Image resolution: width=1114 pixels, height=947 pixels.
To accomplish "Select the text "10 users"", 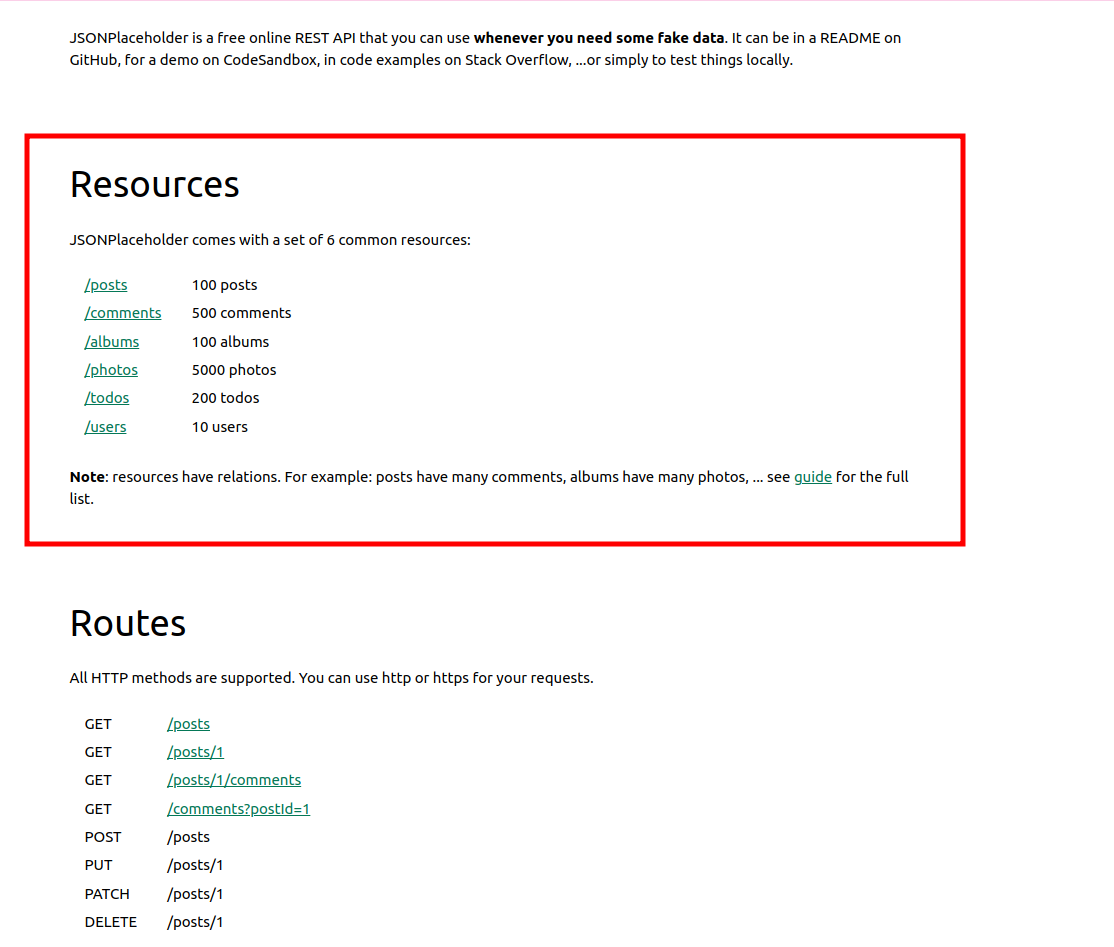I will [x=220, y=427].
